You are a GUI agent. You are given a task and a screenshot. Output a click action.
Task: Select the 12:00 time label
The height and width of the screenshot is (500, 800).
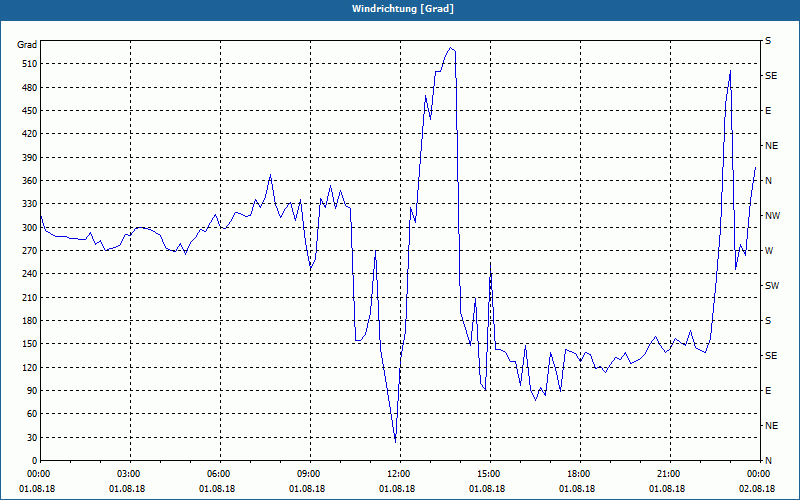coord(399,474)
